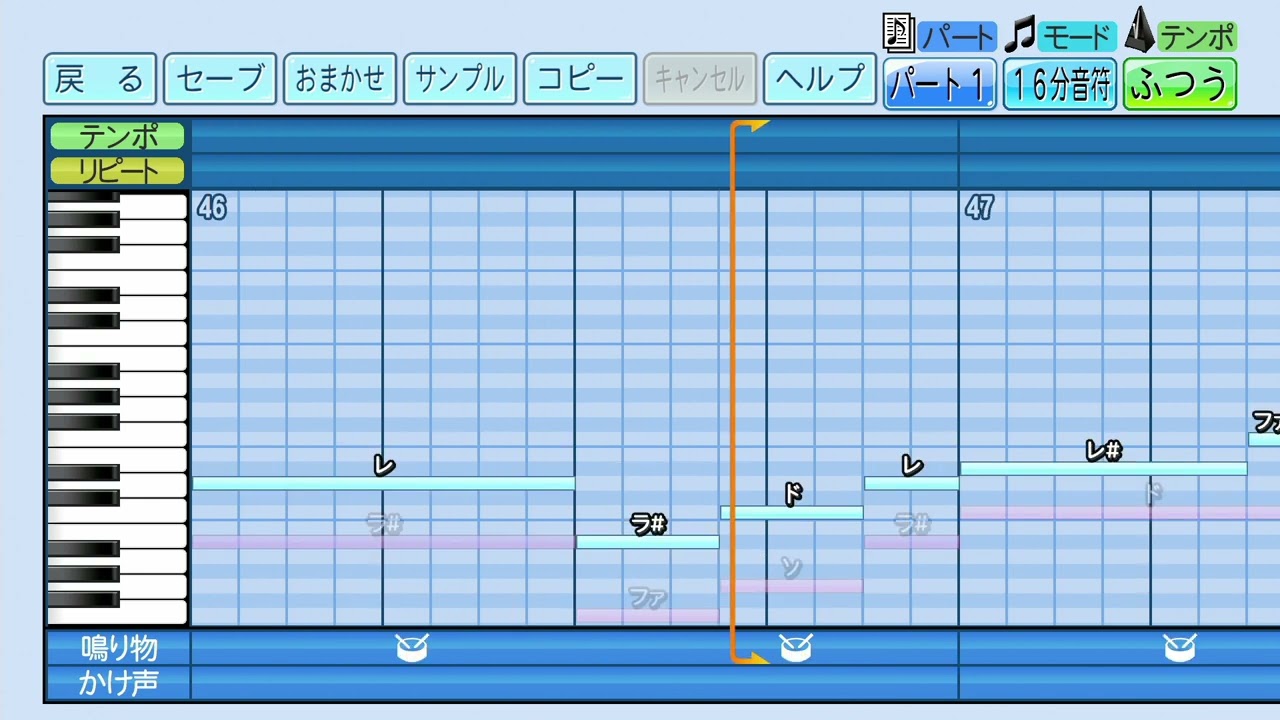Click the orange playhead bottom marker
This screenshot has width=1280, height=720.
(x=752, y=657)
